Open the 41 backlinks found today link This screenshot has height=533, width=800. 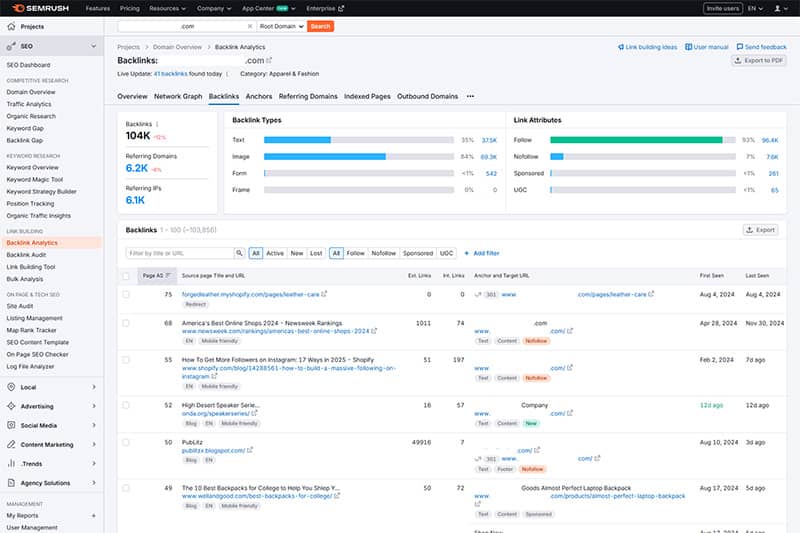click(170, 73)
